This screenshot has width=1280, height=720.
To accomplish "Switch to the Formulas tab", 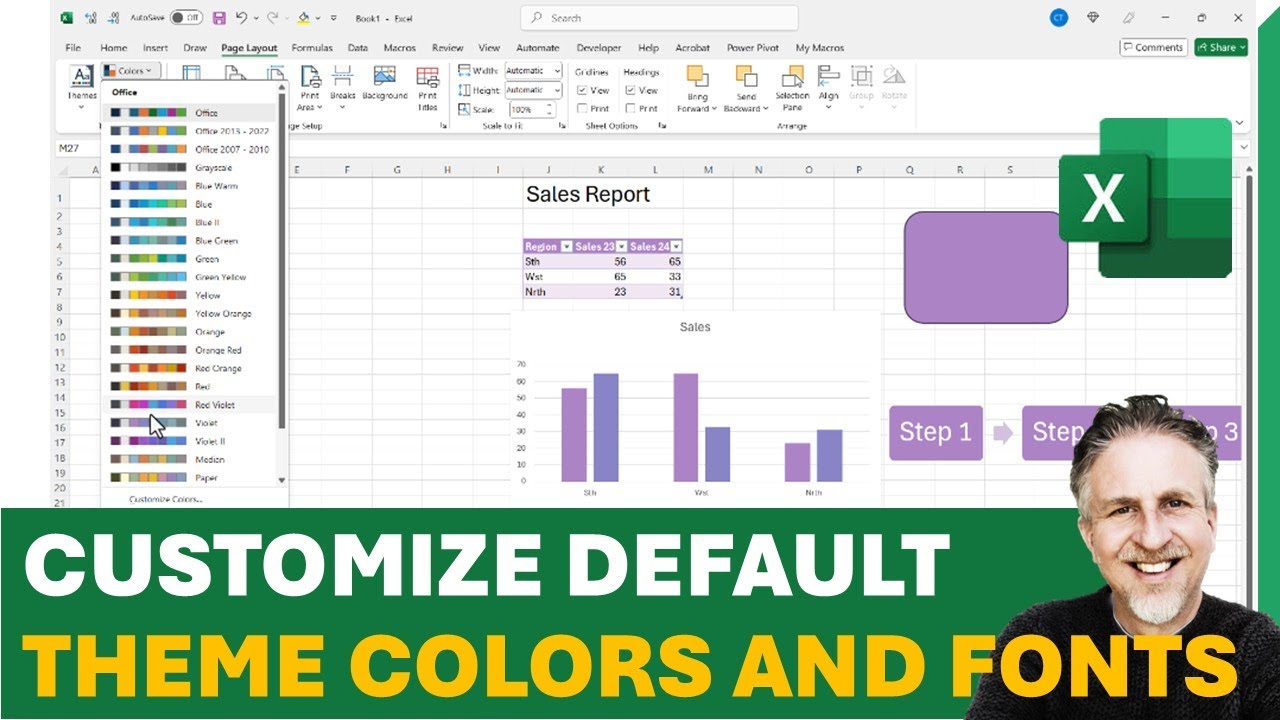I will click(x=312, y=48).
